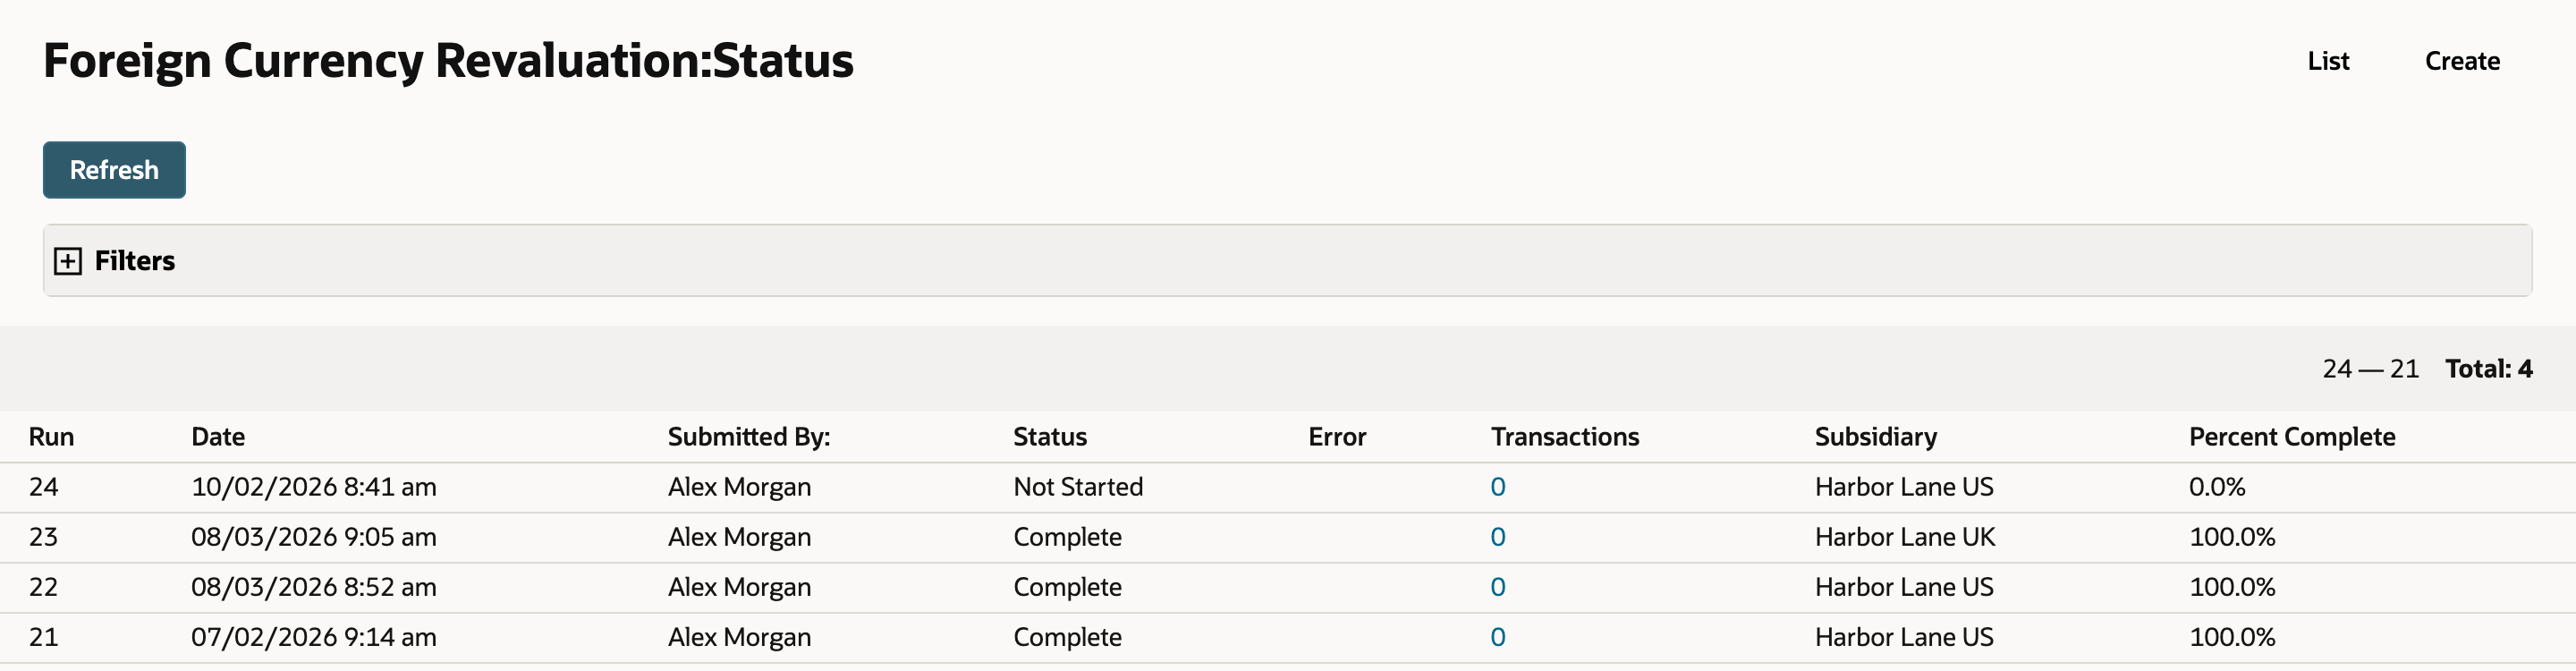Click the Total: 4 count text

pos(2488,369)
